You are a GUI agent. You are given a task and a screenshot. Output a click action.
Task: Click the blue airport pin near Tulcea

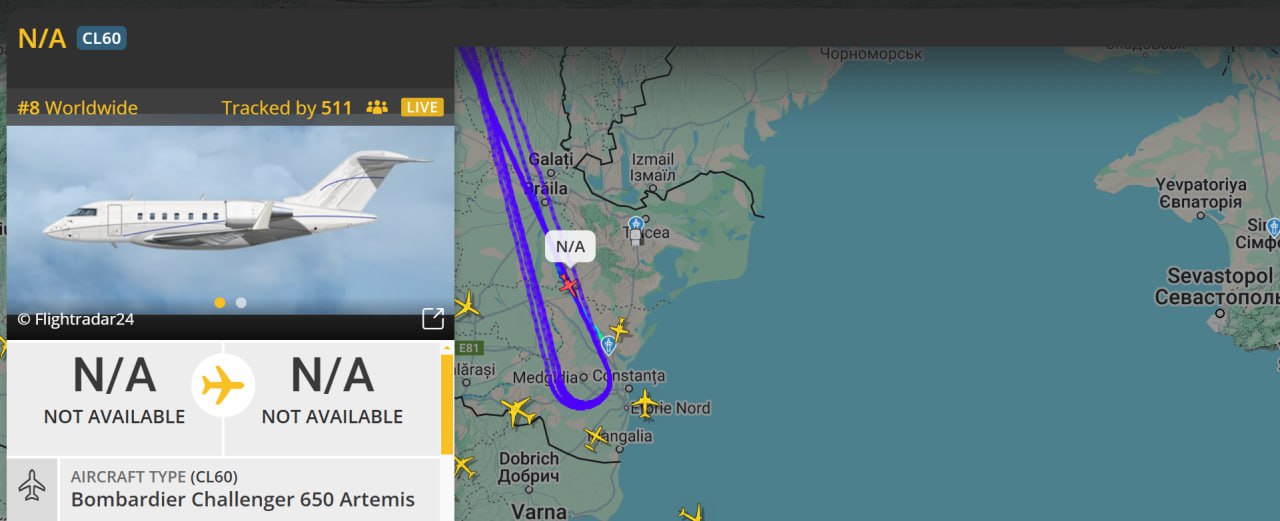tap(636, 224)
